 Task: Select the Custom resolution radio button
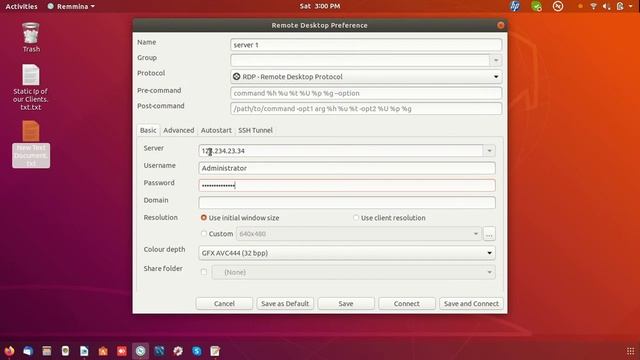click(x=204, y=233)
